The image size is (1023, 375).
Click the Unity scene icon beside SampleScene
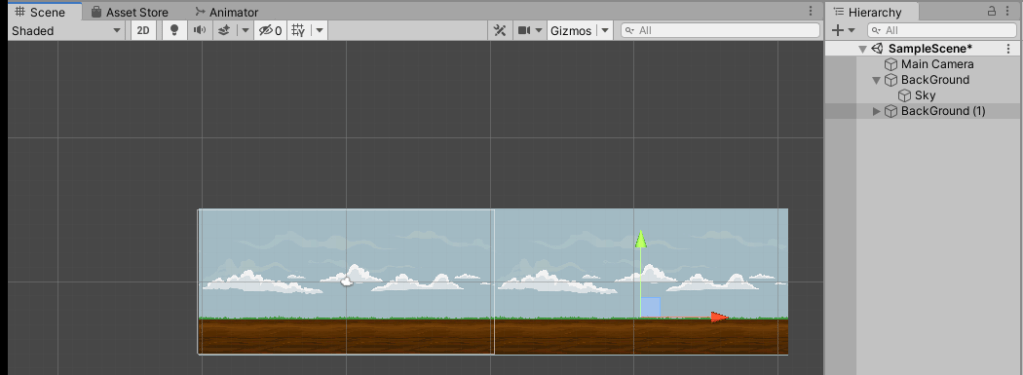click(x=878, y=49)
